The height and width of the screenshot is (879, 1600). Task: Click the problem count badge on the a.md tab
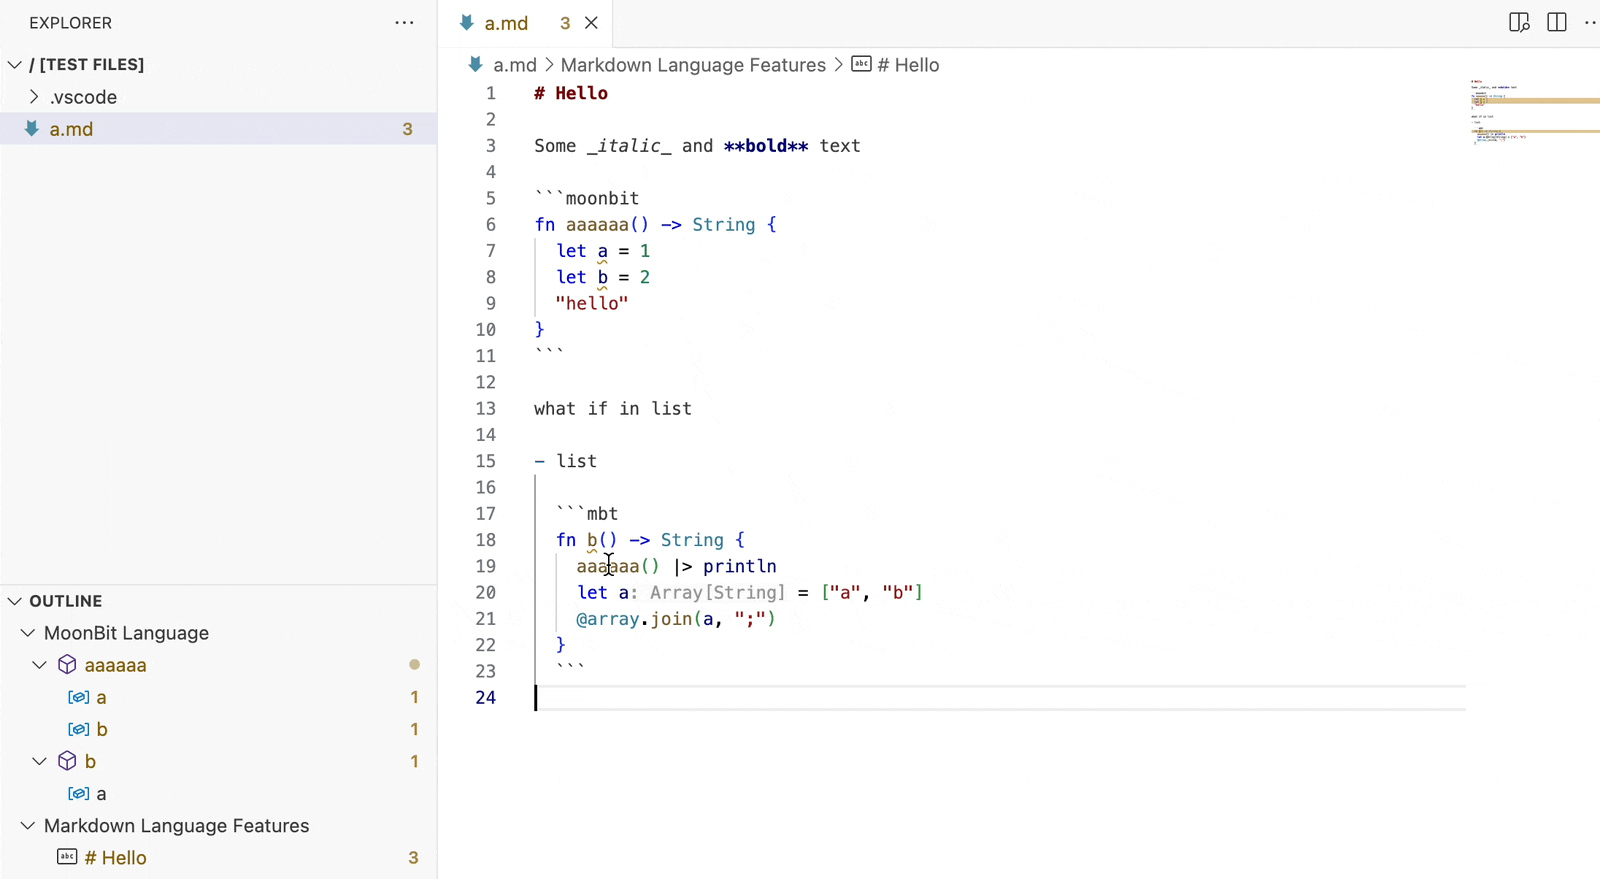coord(565,23)
